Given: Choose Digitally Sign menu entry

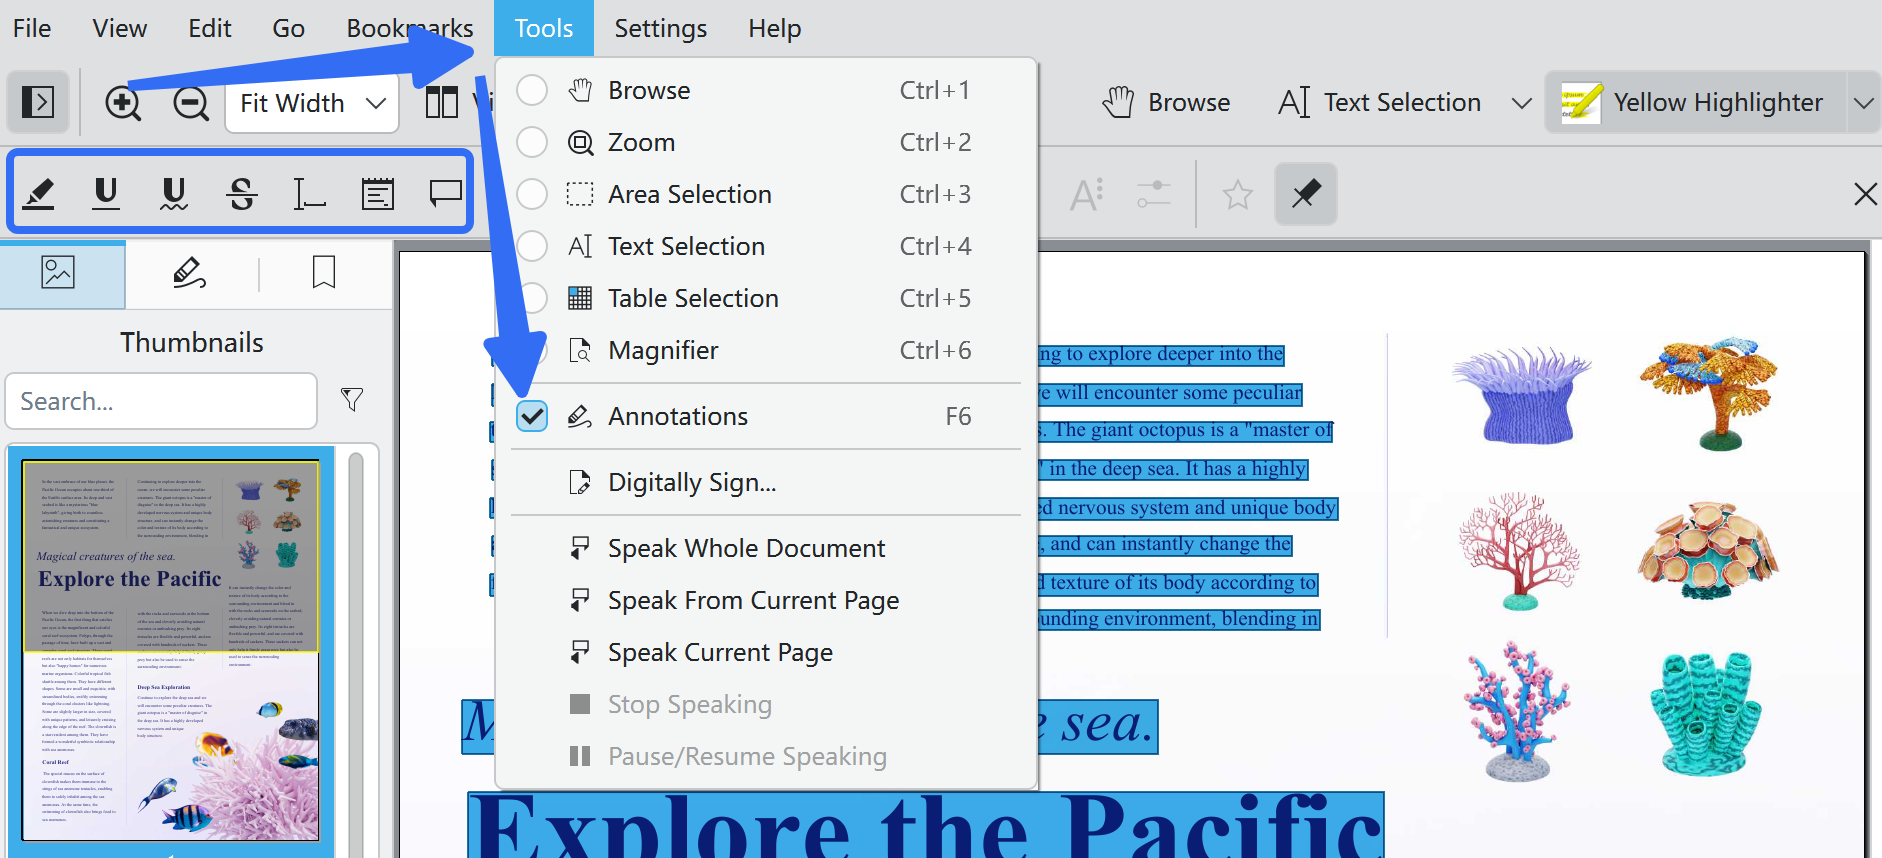Looking at the screenshot, I should coord(766,482).
